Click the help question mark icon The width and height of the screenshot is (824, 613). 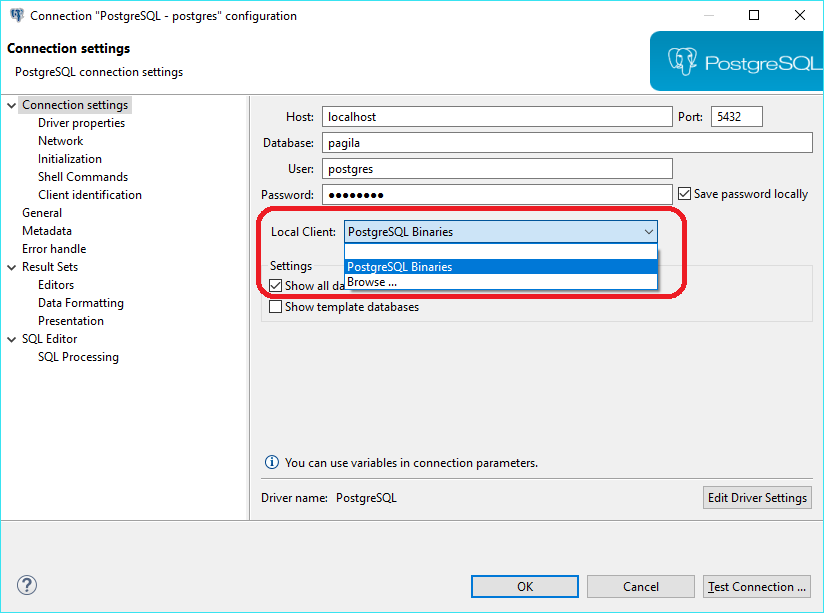27,585
